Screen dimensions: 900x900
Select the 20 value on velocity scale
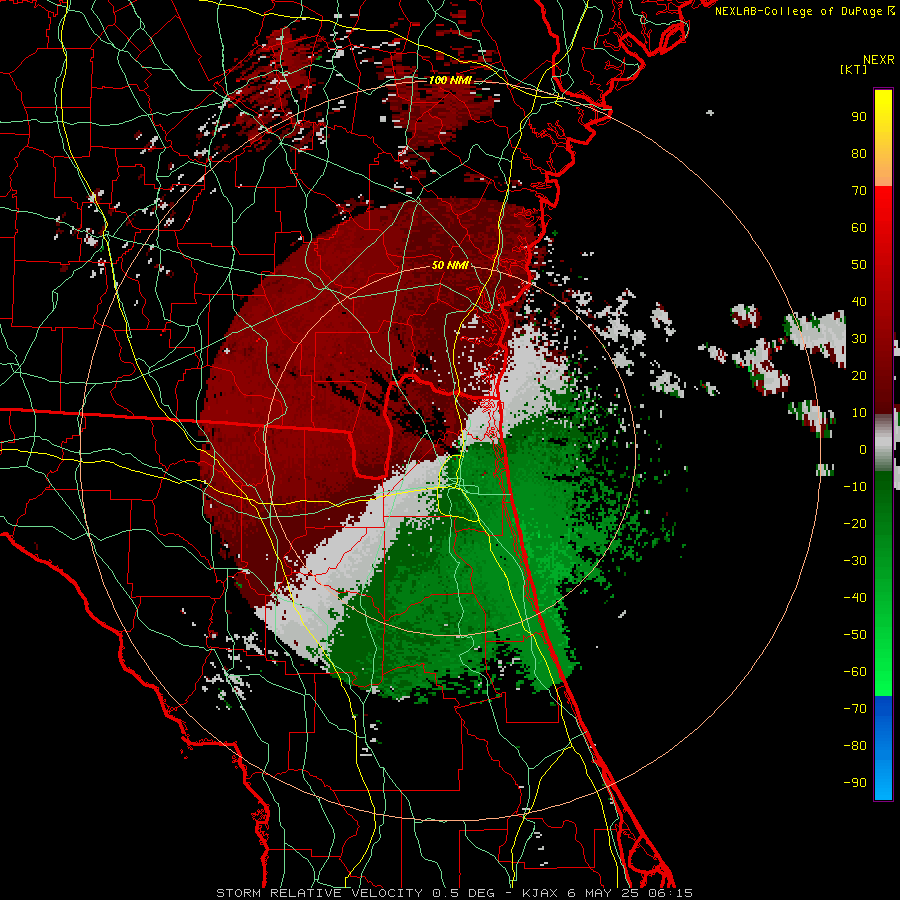click(x=859, y=376)
